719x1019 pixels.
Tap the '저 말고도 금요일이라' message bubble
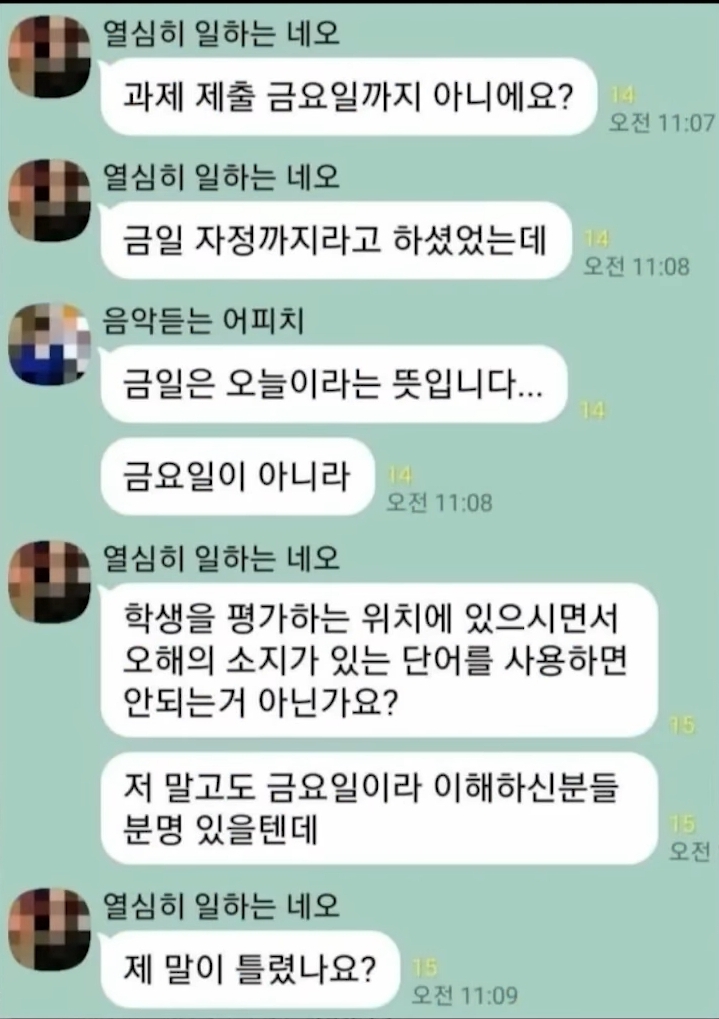tap(379, 808)
